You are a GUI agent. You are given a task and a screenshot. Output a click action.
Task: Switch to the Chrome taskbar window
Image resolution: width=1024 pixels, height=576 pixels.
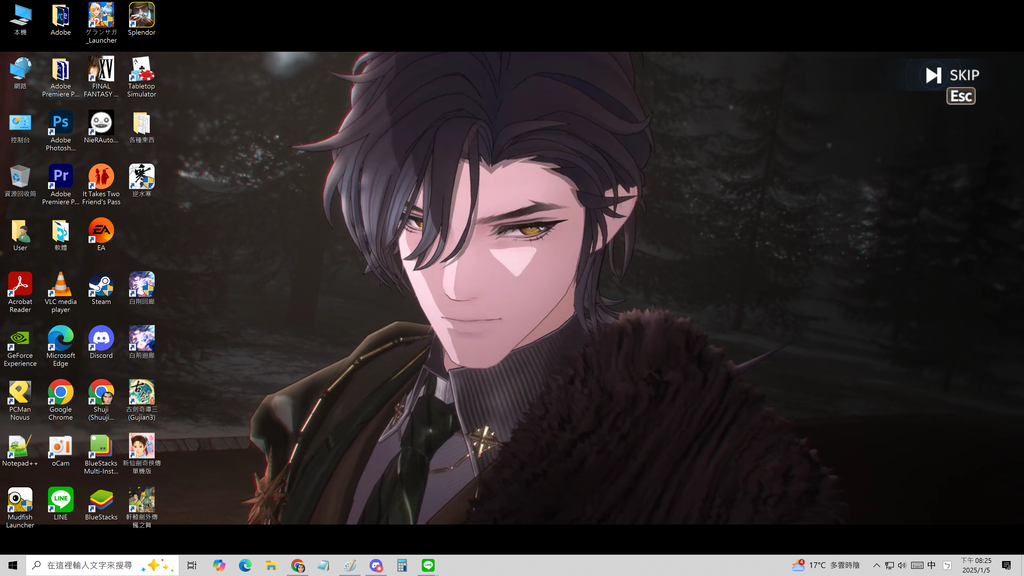click(298, 566)
